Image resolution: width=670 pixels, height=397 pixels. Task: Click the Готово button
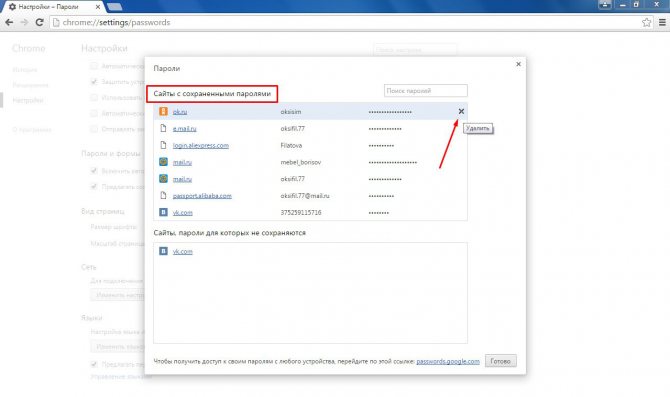click(x=500, y=361)
